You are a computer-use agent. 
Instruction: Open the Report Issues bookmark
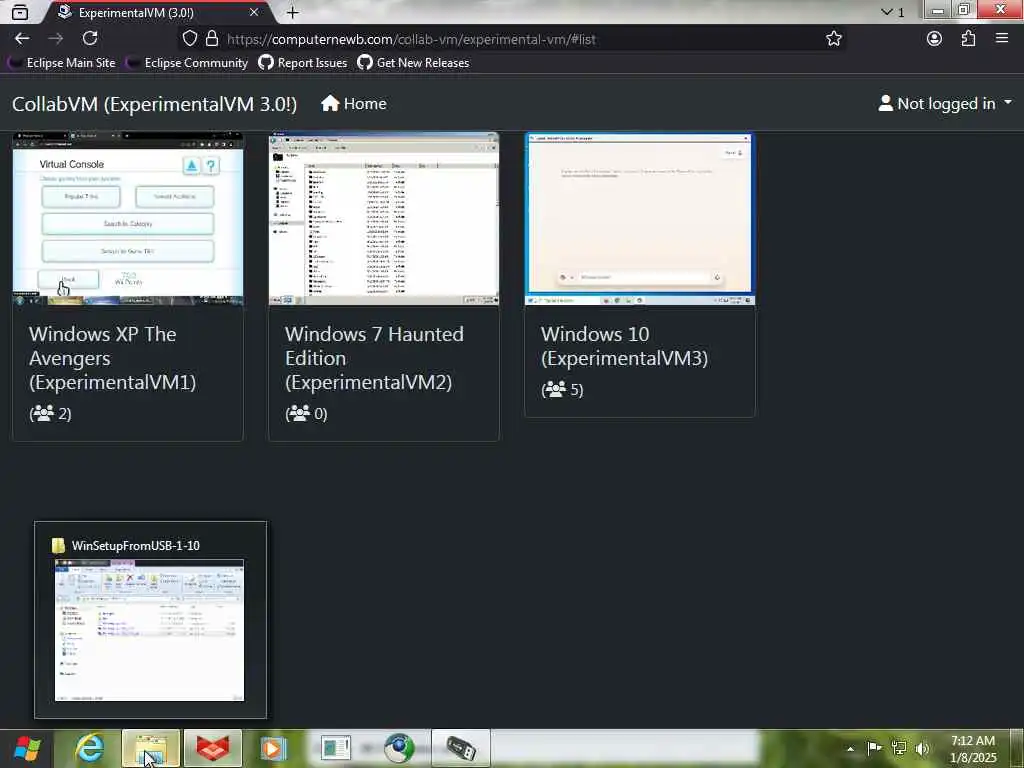pos(303,63)
